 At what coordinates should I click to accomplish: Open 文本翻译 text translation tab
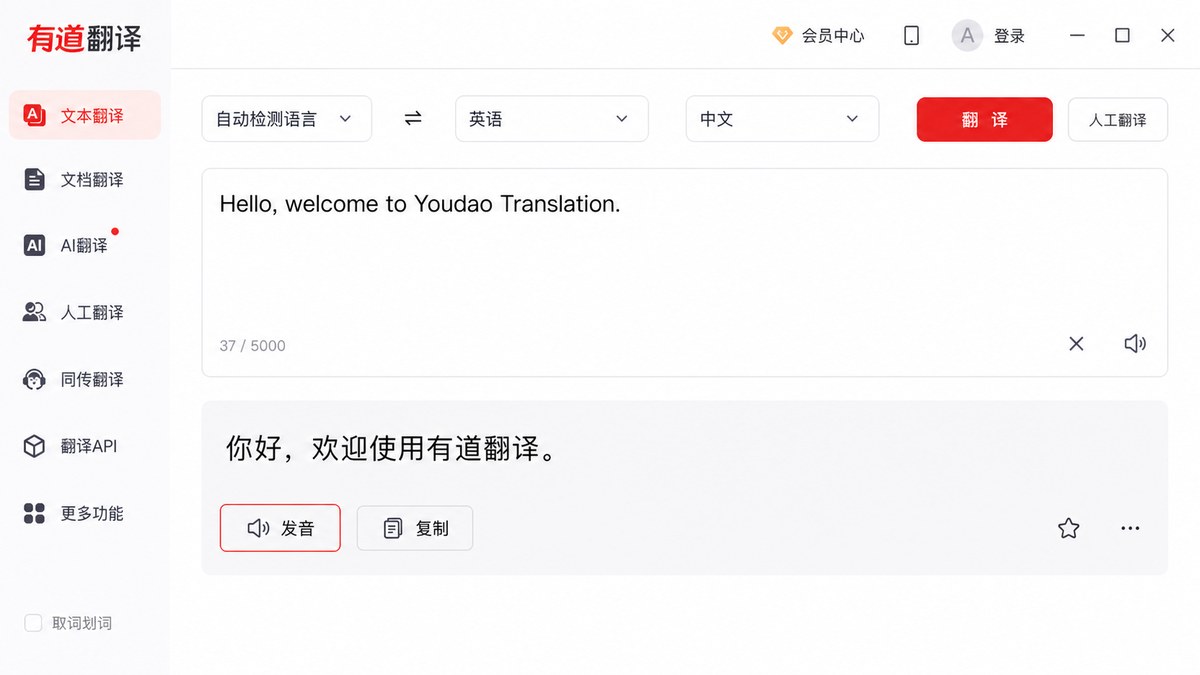[85, 115]
